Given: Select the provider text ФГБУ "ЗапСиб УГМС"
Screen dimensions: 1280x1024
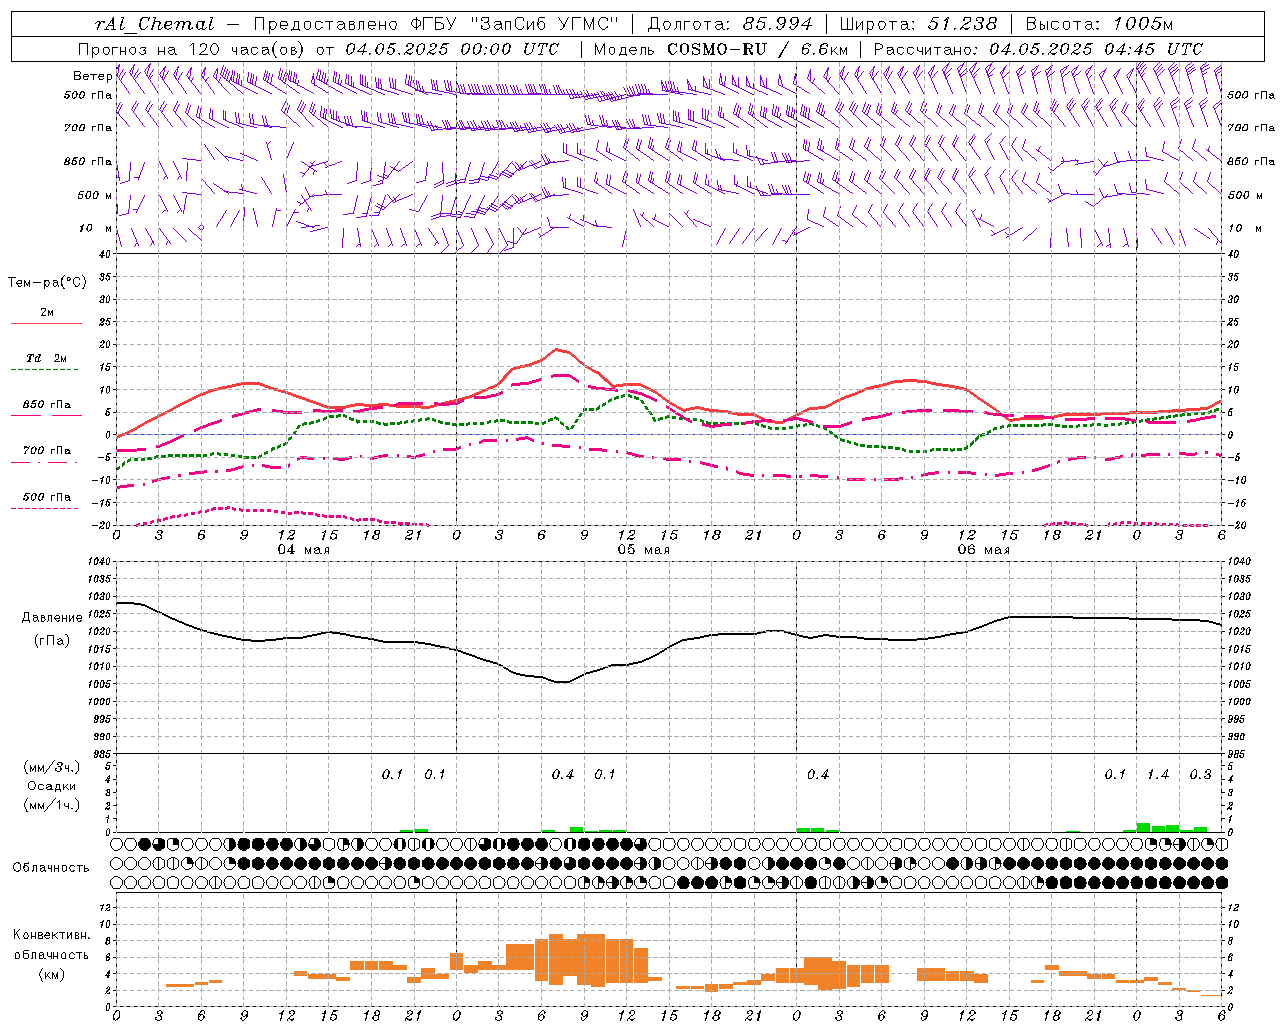Looking at the screenshot, I should pos(515,24).
